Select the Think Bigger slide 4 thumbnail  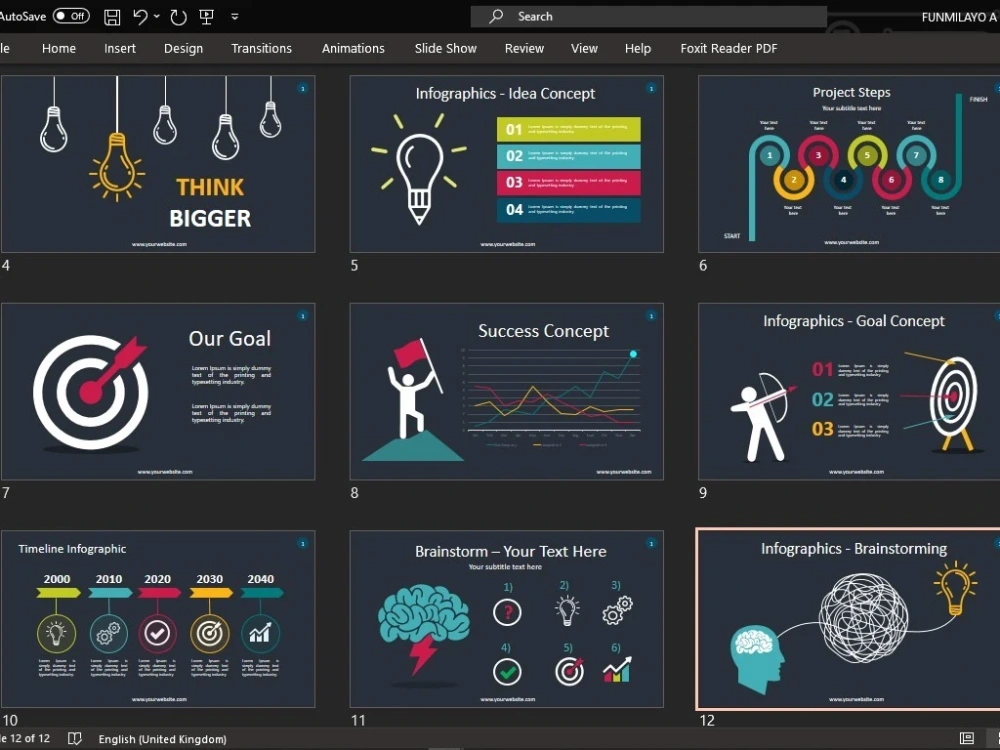pyautogui.click(x=158, y=164)
